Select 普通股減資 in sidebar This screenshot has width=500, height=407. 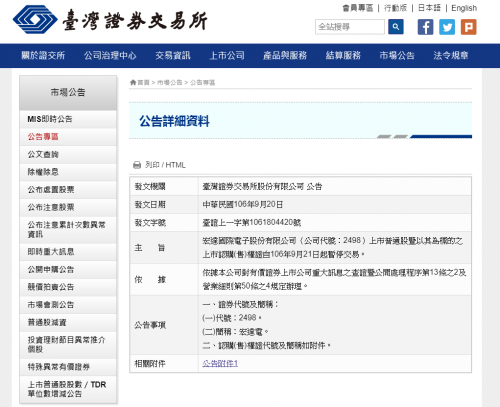point(68,322)
